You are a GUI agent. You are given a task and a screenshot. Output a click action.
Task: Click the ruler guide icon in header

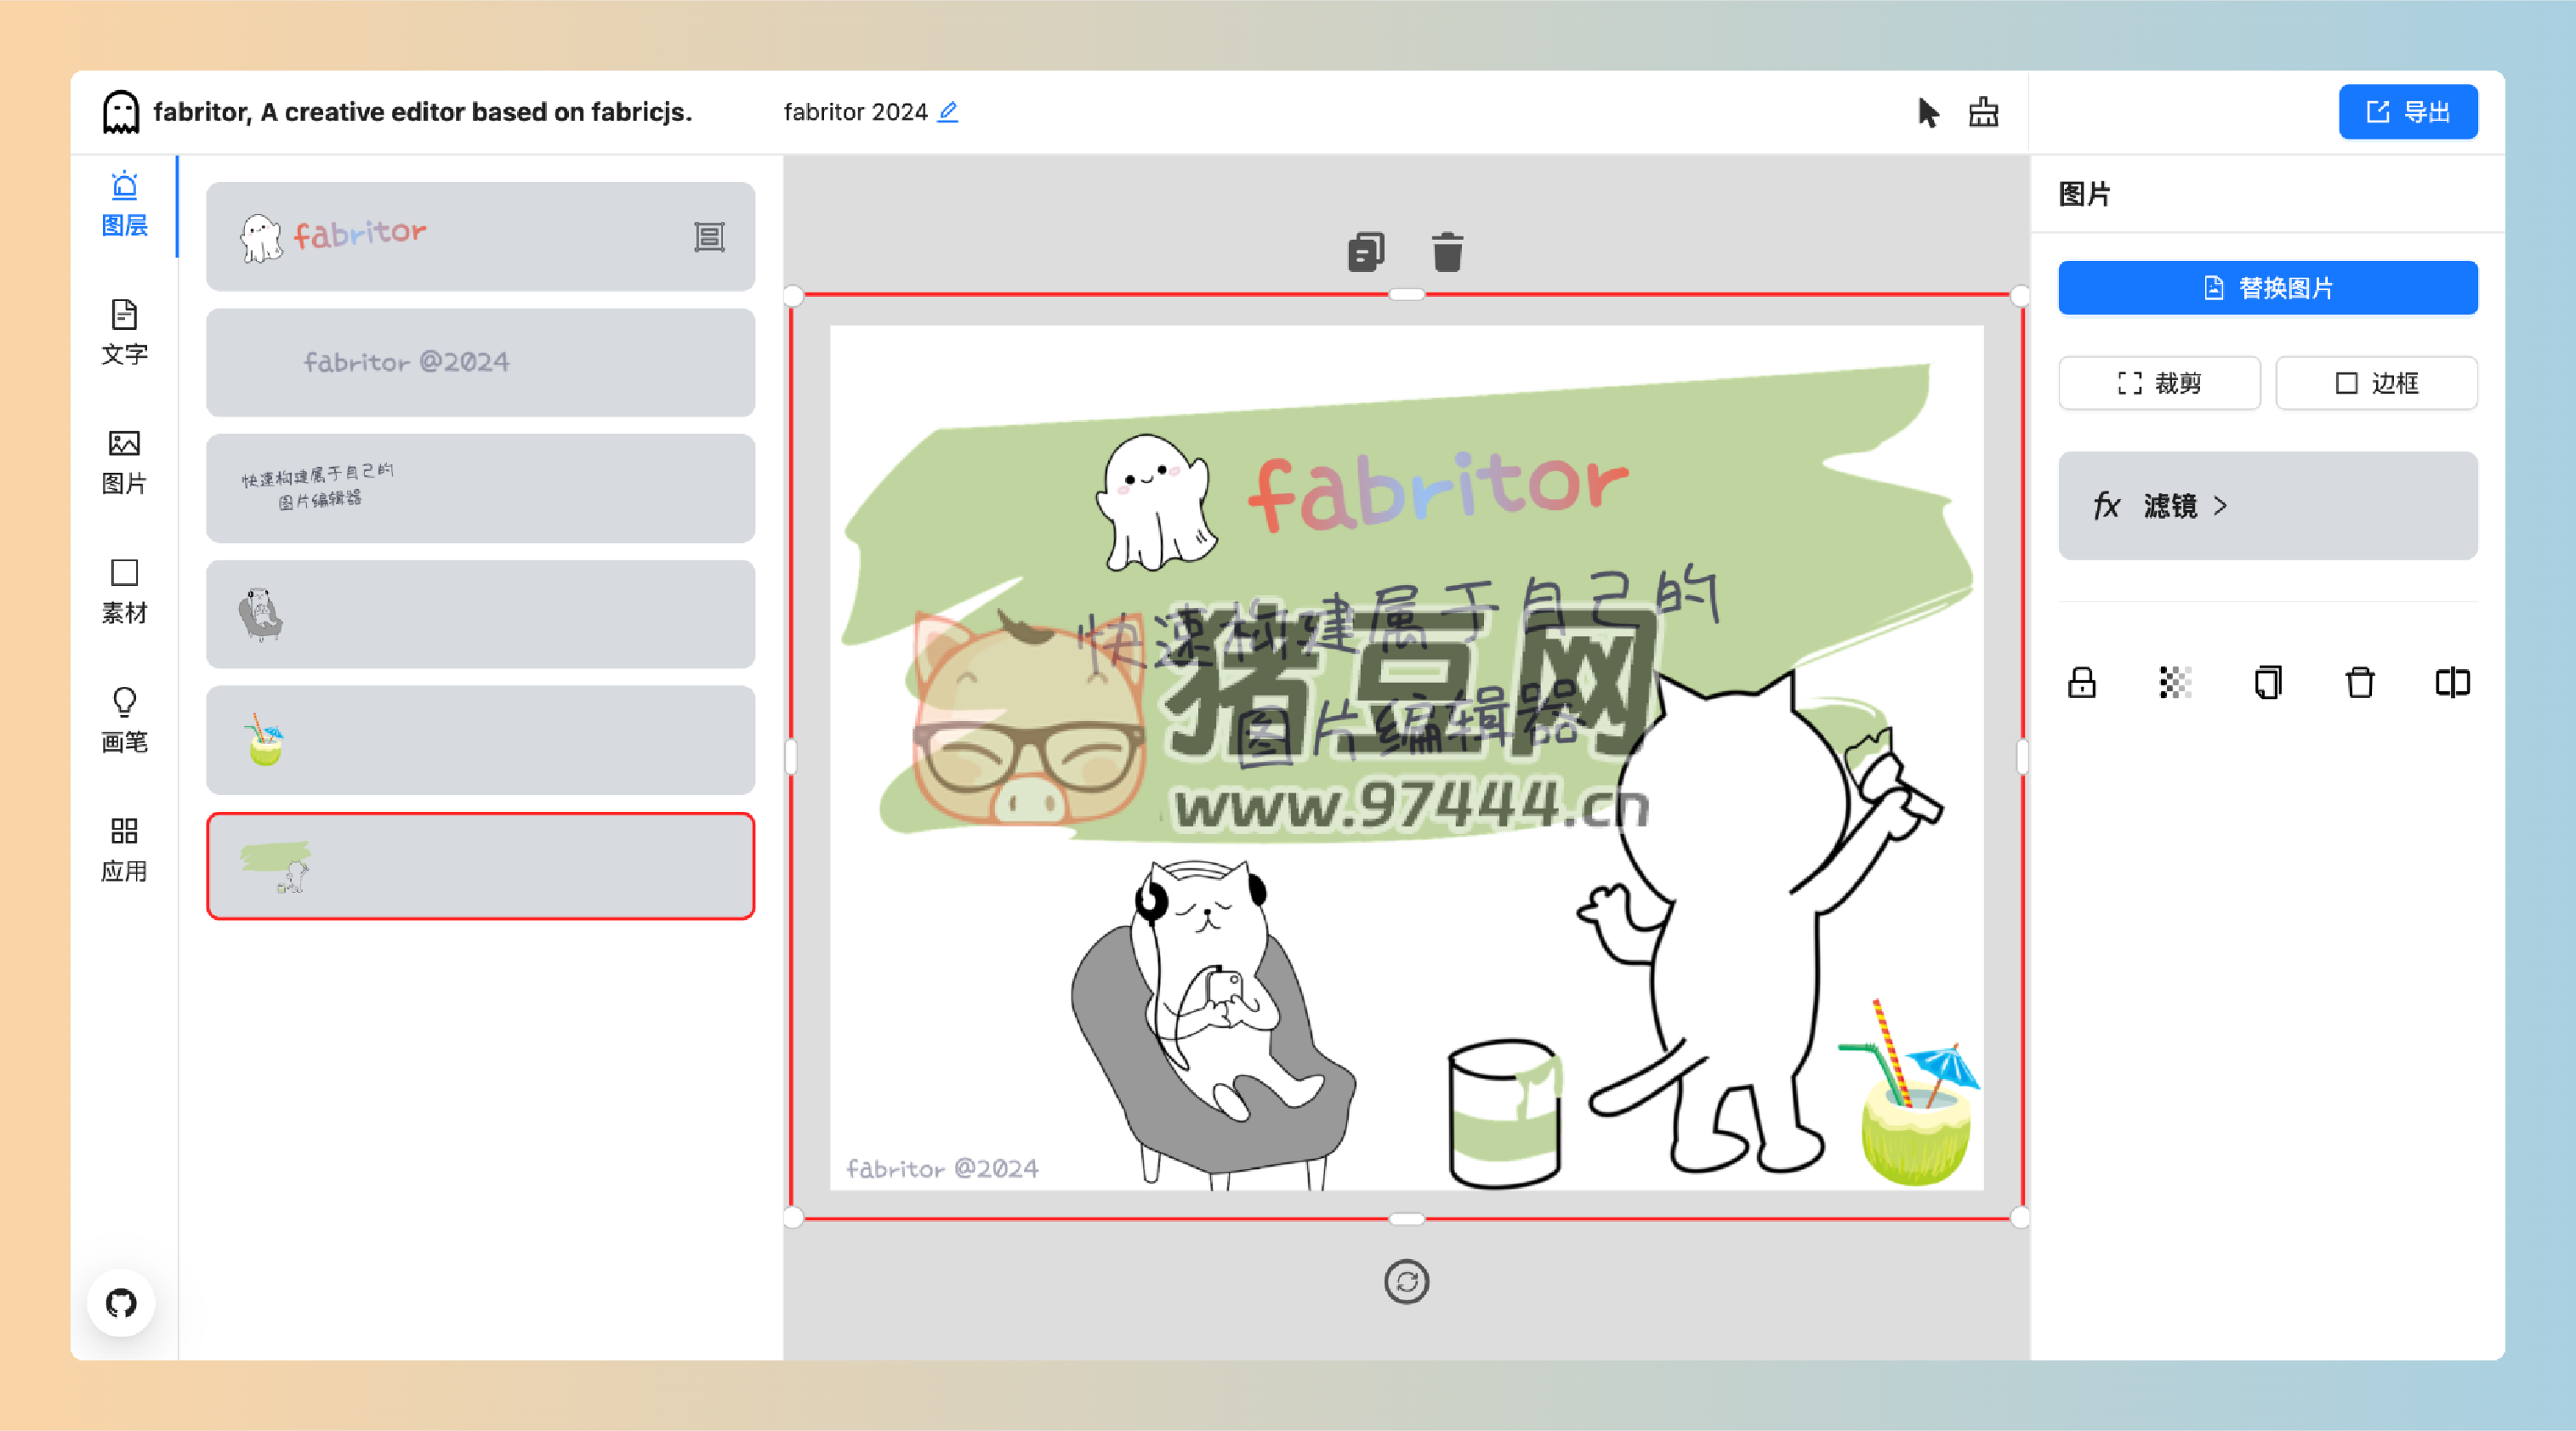pyautogui.click(x=1984, y=113)
